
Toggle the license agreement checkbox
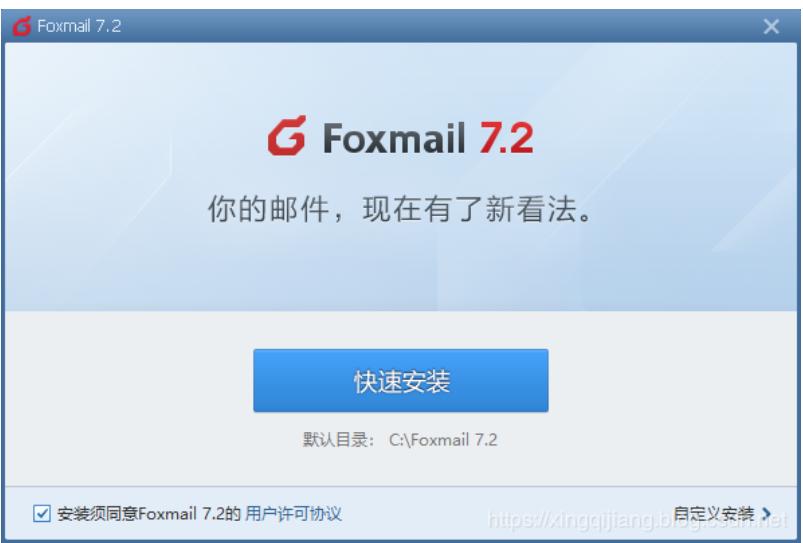click(42, 513)
